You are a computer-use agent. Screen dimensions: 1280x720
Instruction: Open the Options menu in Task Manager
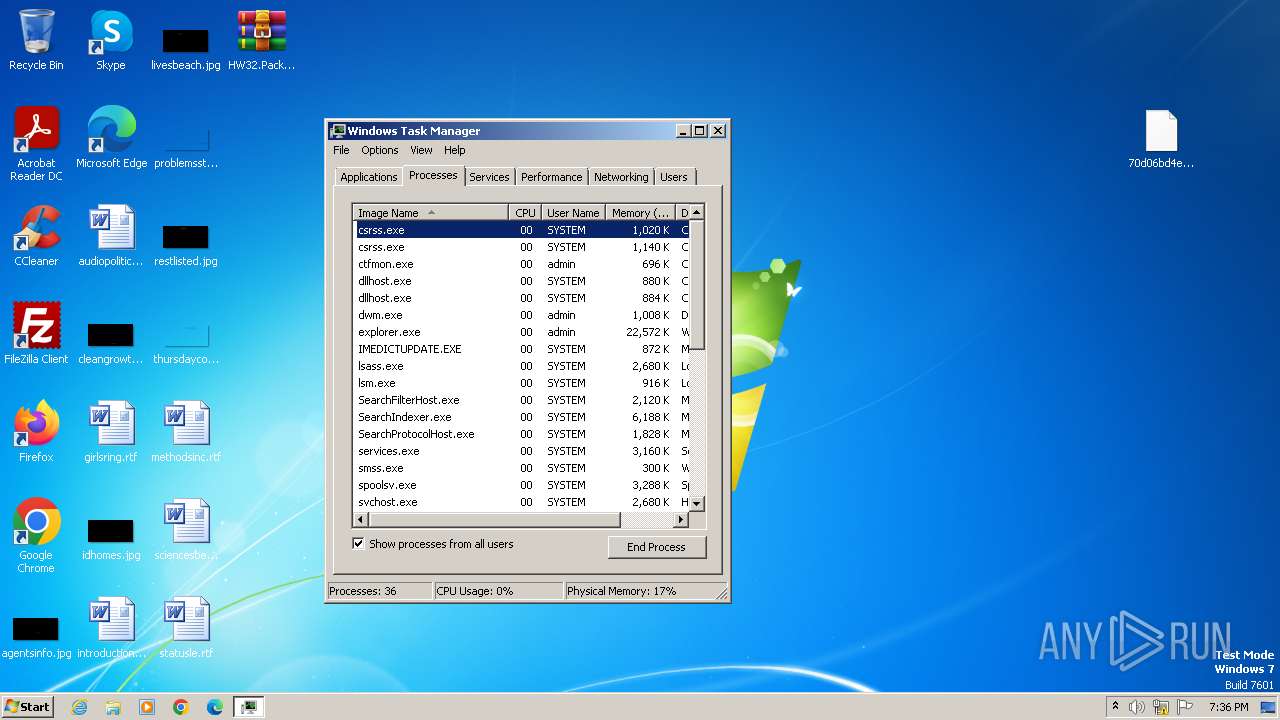pos(380,150)
